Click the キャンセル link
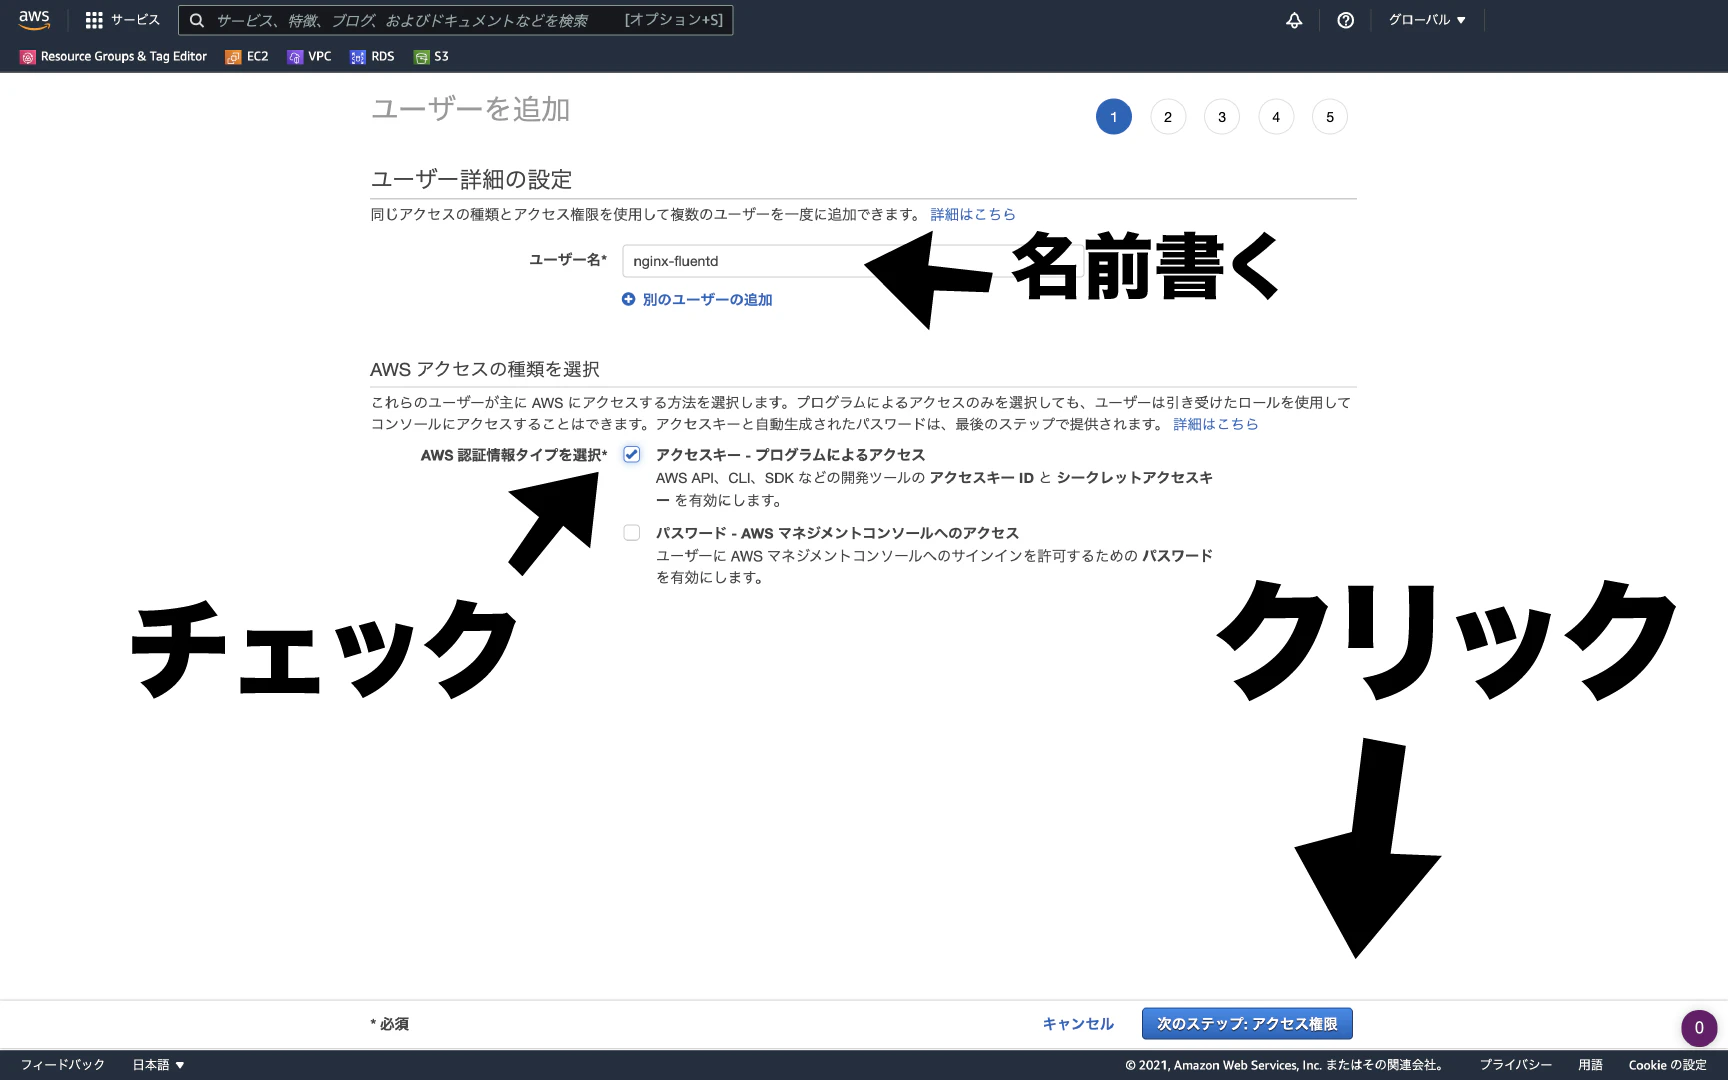The height and width of the screenshot is (1080, 1728). pyautogui.click(x=1078, y=1024)
